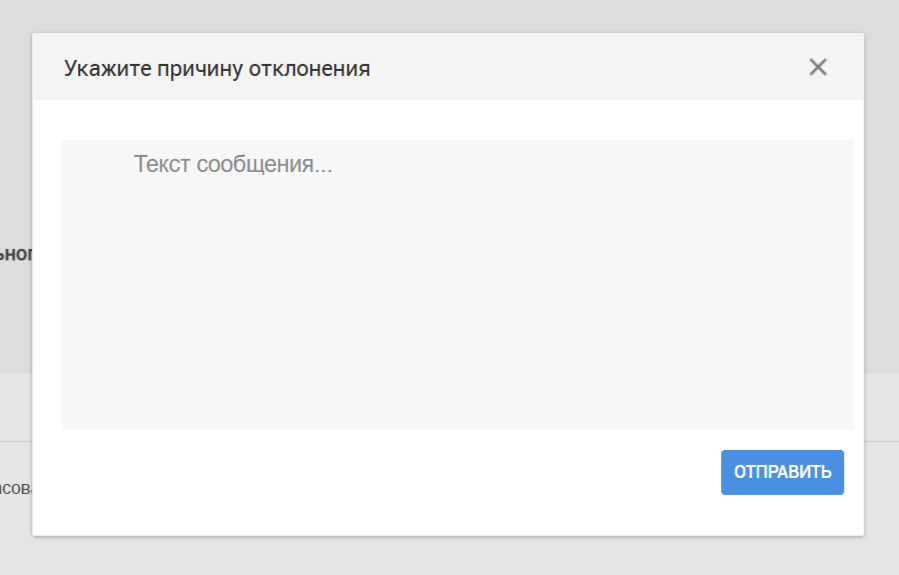Image resolution: width=899 pixels, height=575 pixels.
Task: Click the dimmed backdrop above the dialog
Action: pyautogui.click(x=450, y=15)
